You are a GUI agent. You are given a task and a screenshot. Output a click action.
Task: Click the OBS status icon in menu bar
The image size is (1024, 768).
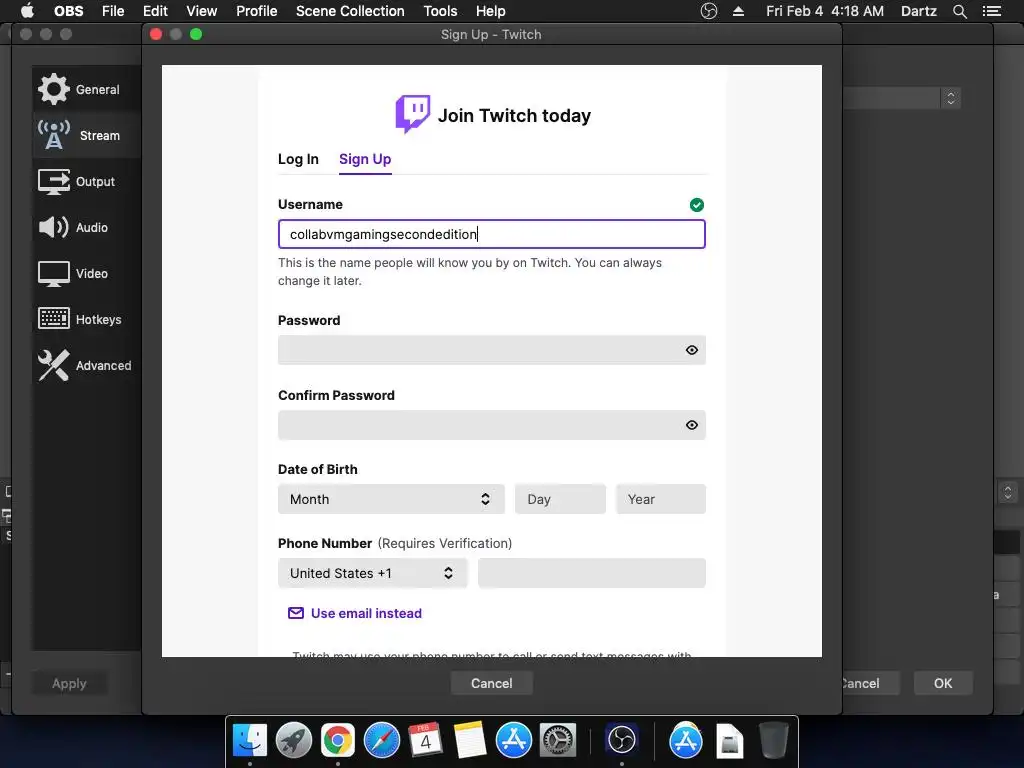point(709,11)
